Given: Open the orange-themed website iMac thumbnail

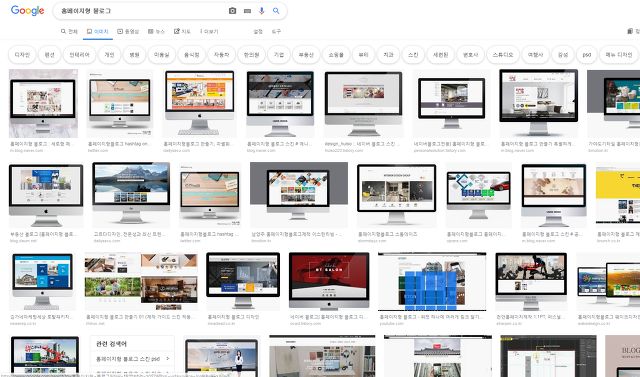Looking at the screenshot, I should pos(199,103).
